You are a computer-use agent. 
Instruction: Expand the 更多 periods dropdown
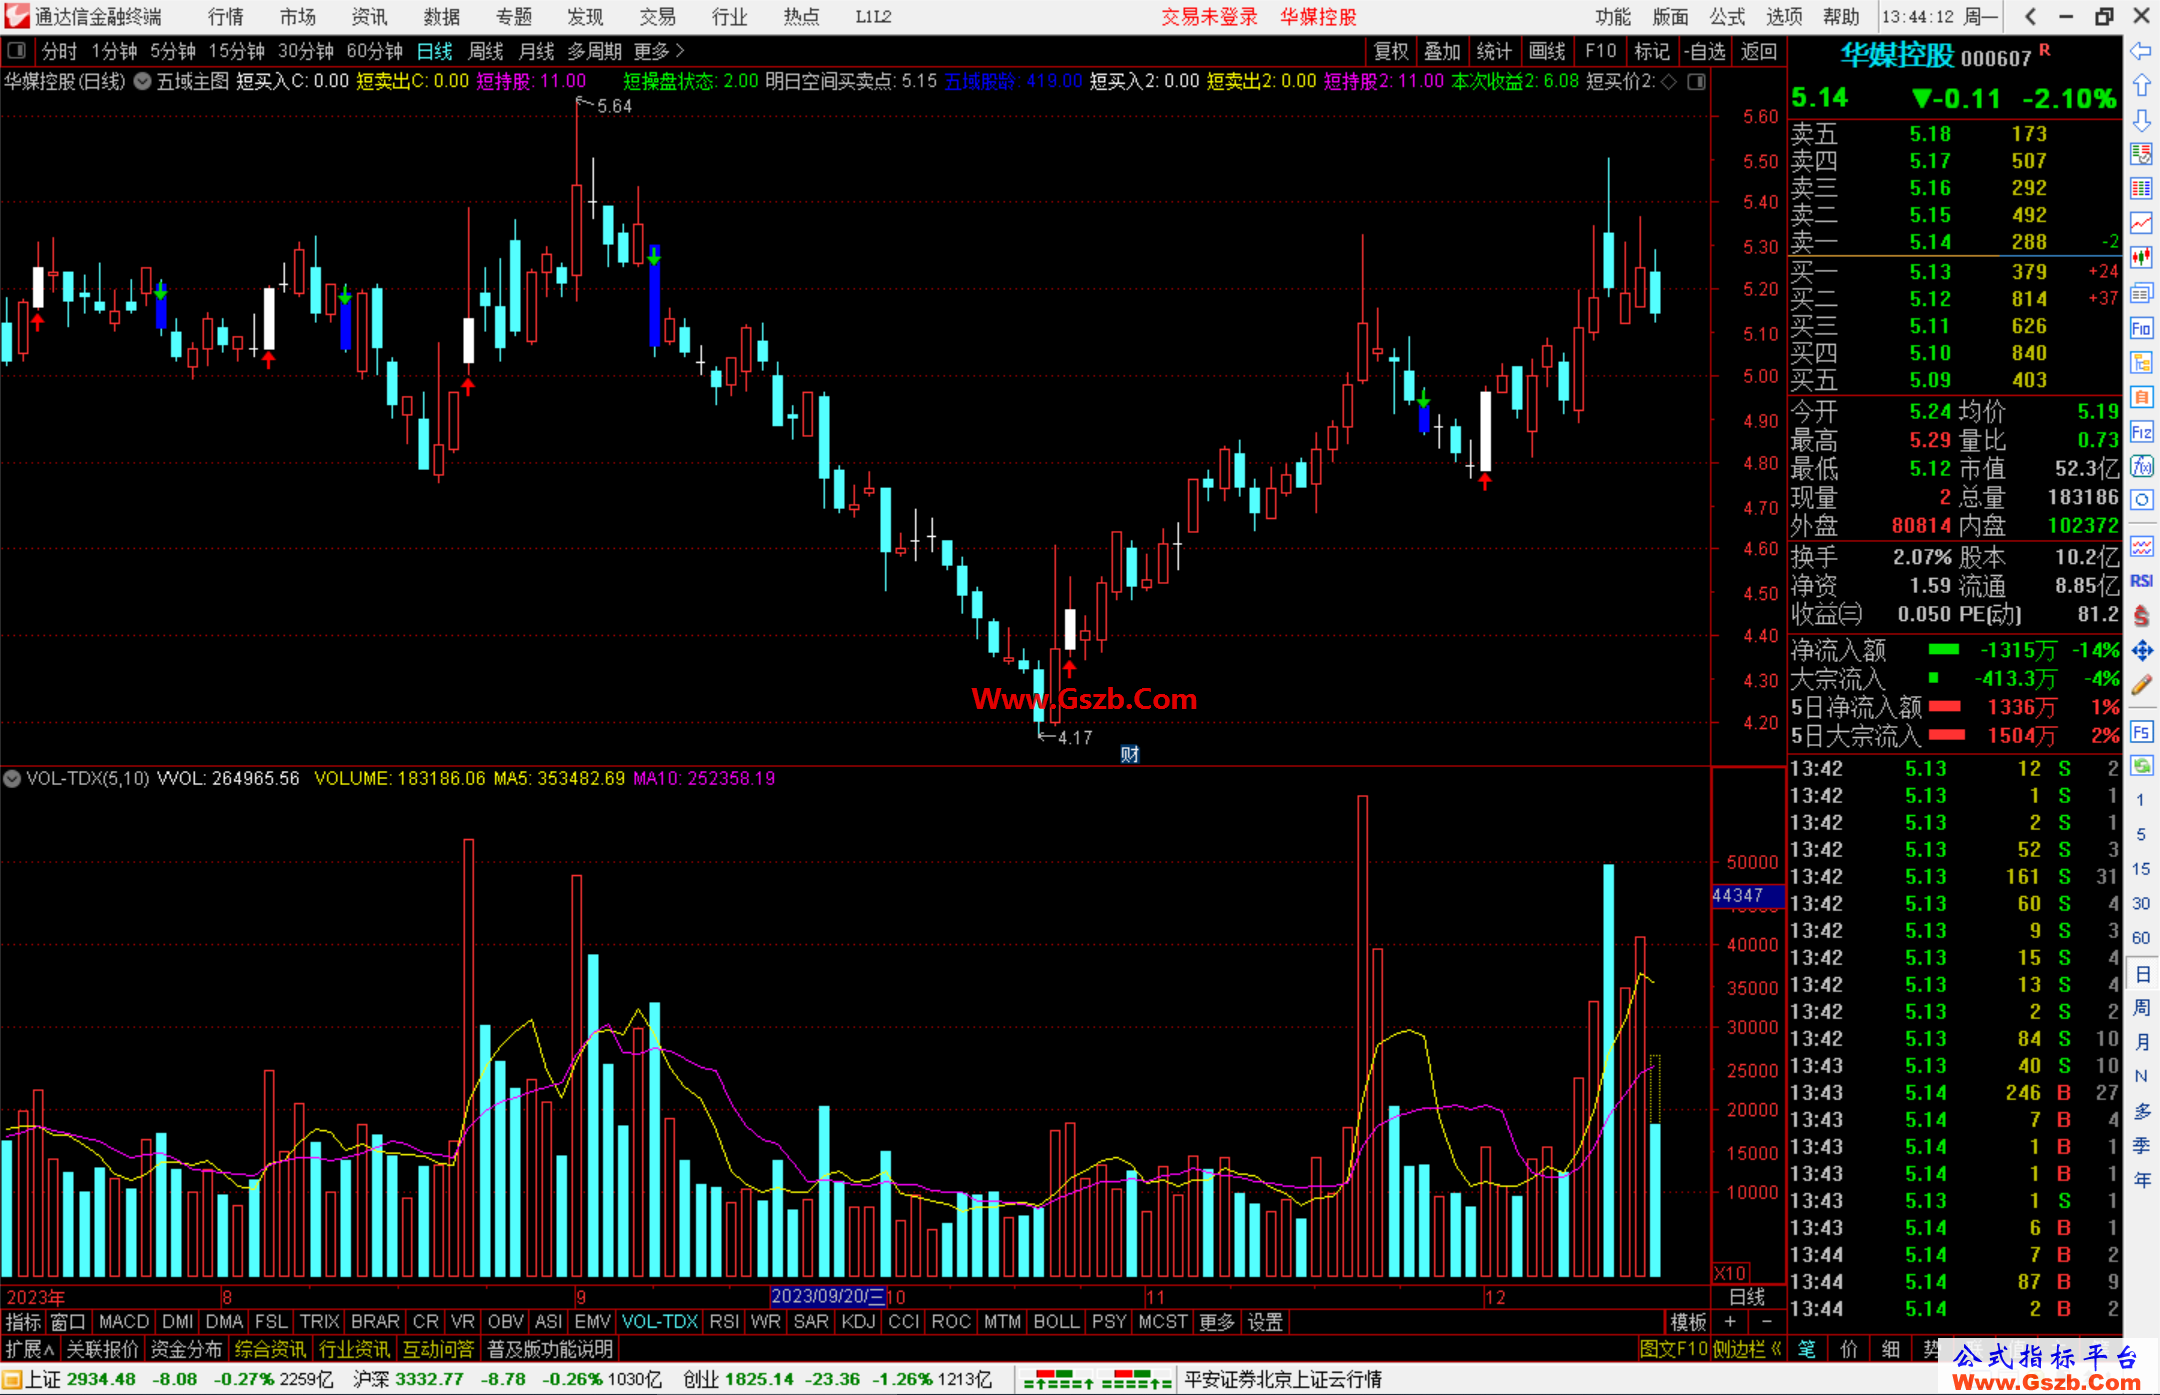659,51
